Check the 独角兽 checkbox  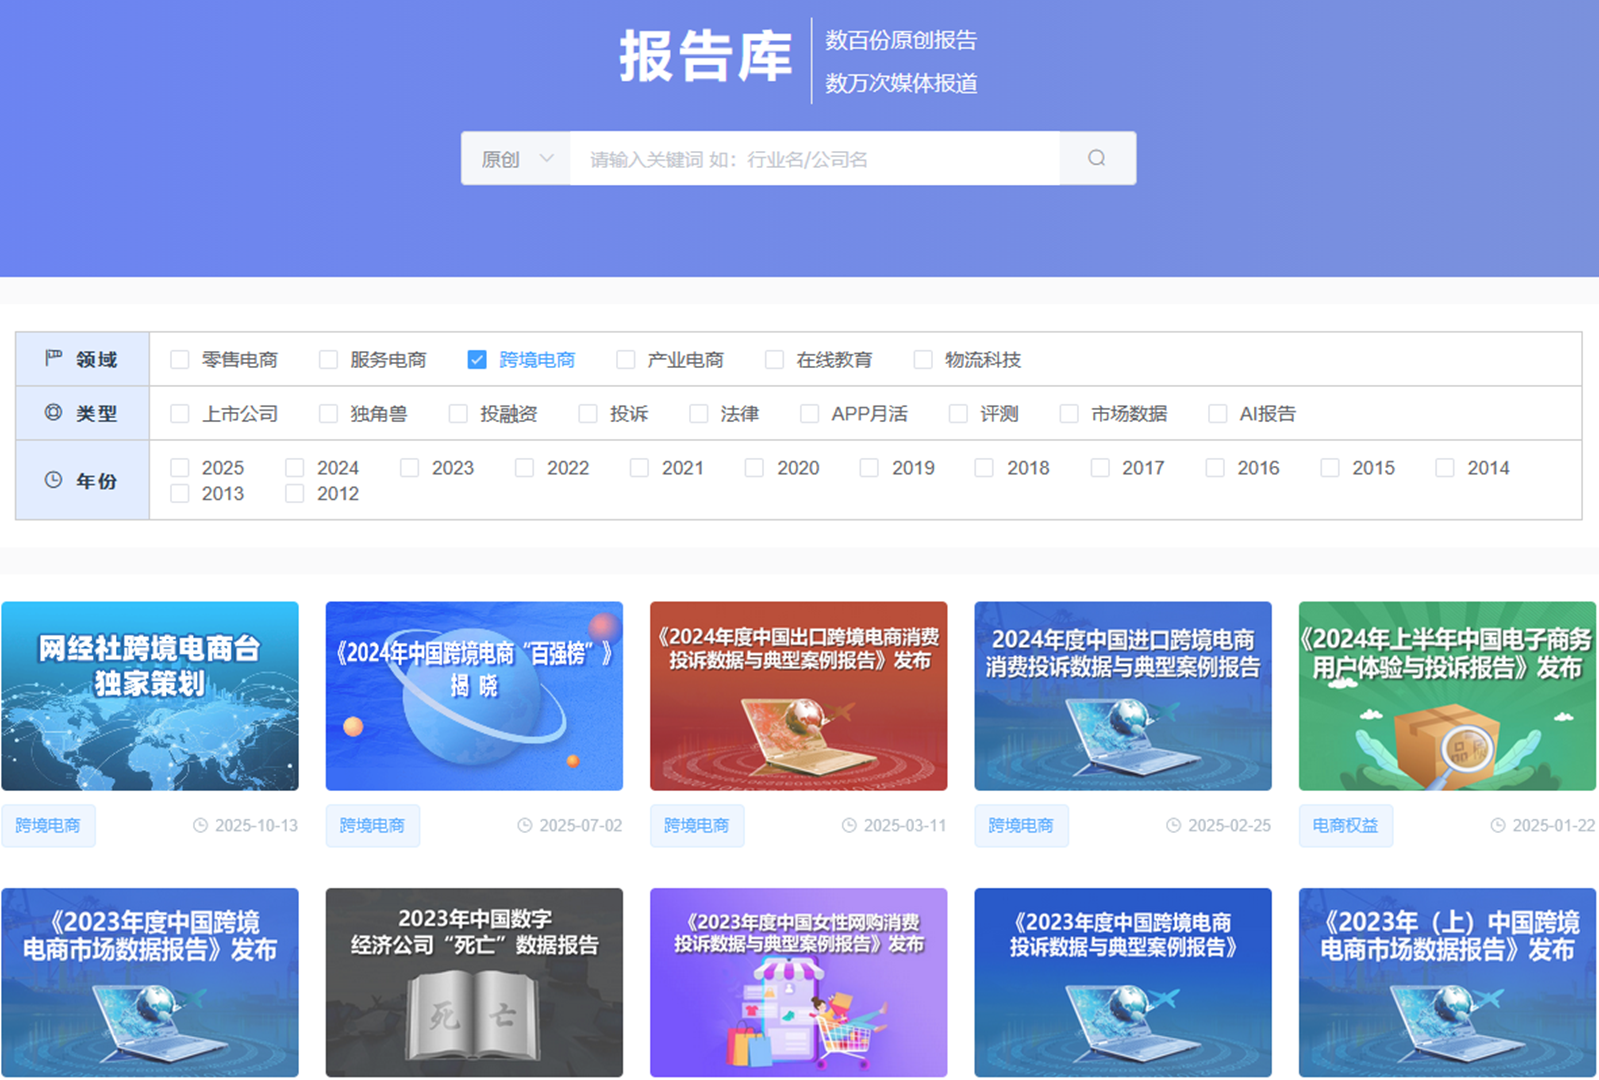pos(328,413)
